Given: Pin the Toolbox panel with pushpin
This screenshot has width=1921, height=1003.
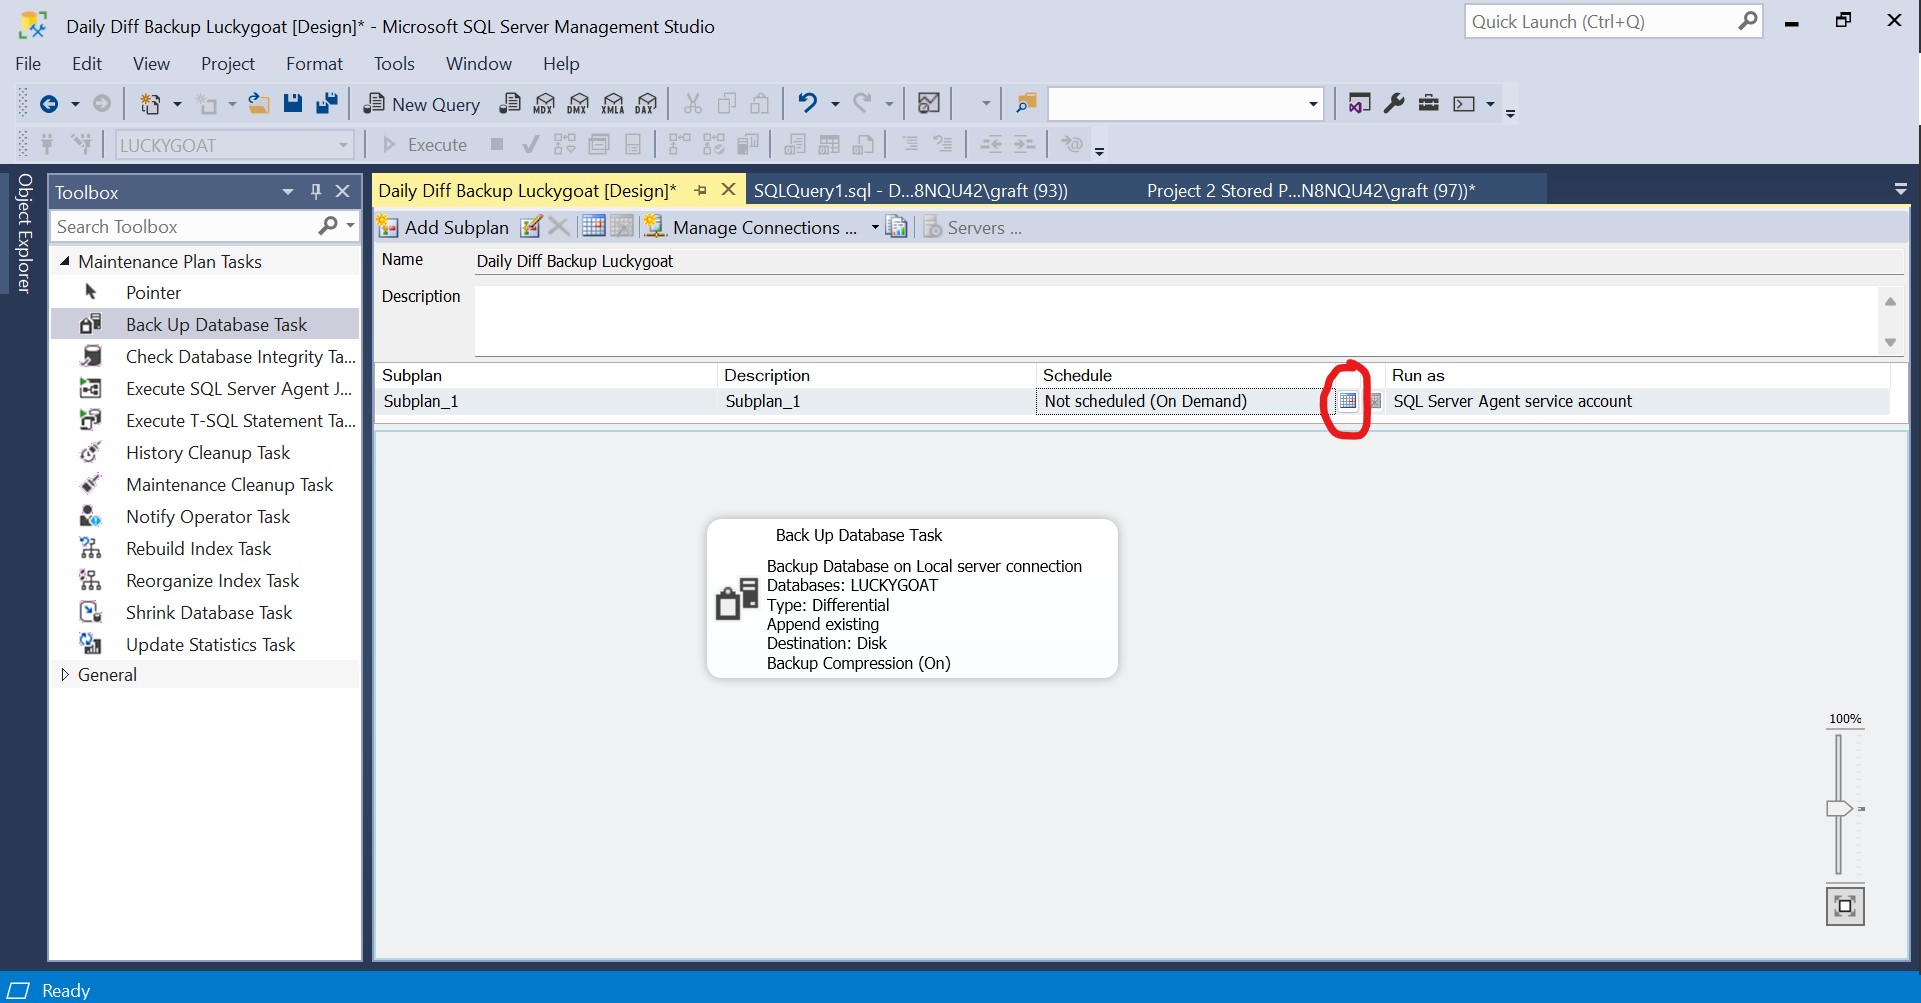Looking at the screenshot, I should point(316,192).
